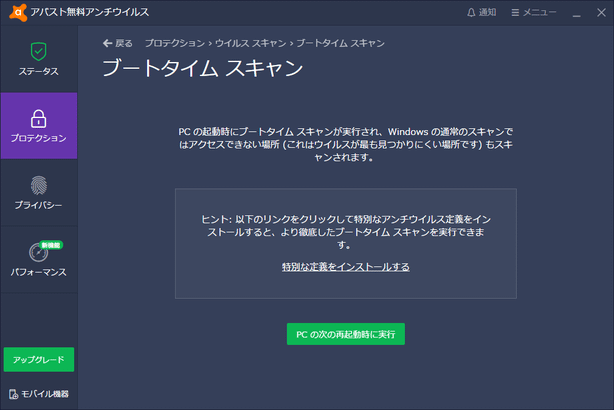Image resolution: width=614 pixels, height=410 pixels.
Task: Click the 新機能 badge on パフォーマンス
Action: point(51,245)
